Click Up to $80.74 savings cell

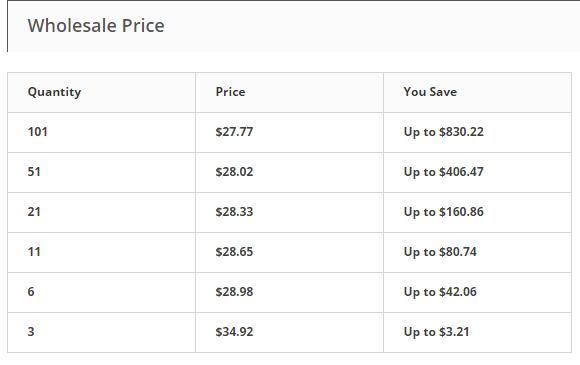click(x=477, y=252)
